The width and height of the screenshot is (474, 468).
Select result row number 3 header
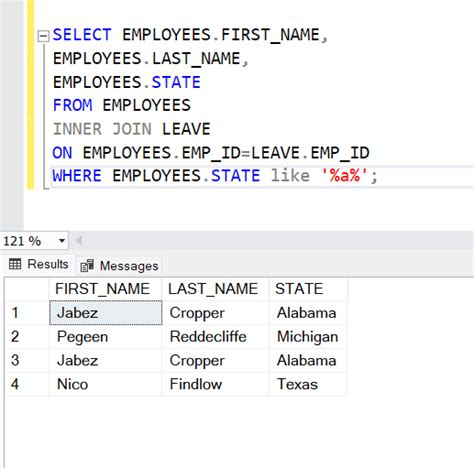(27, 361)
